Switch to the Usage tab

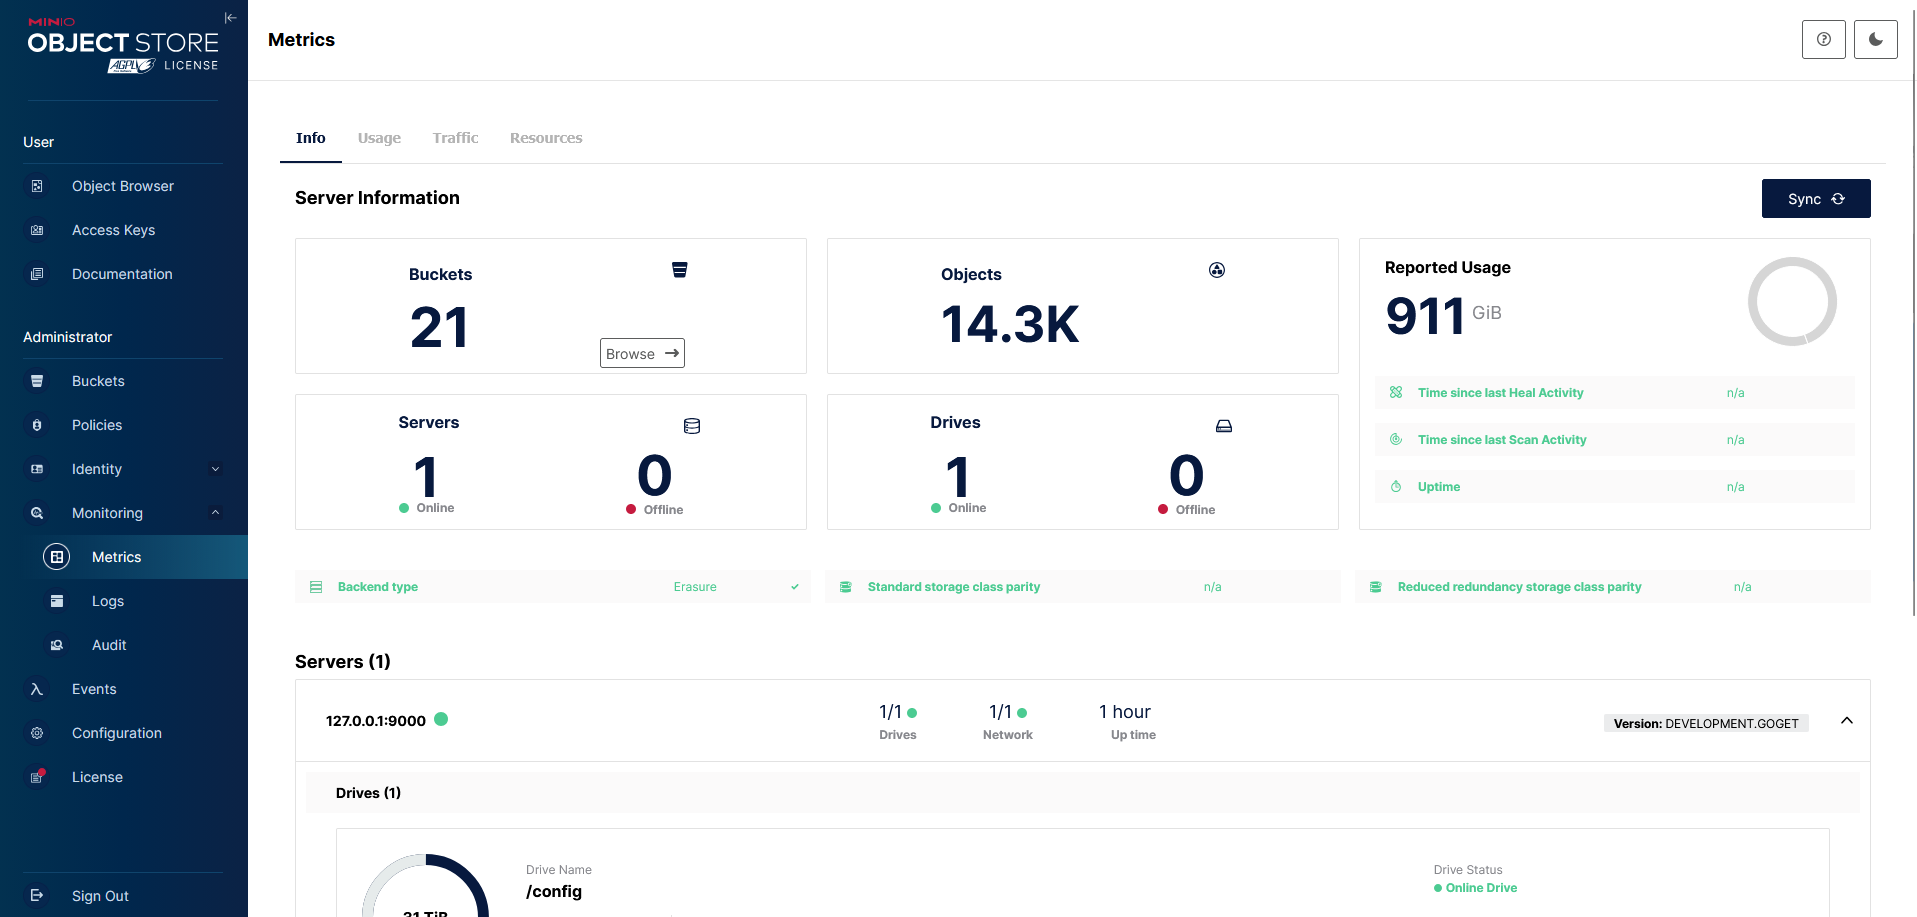[x=379, y=138]
